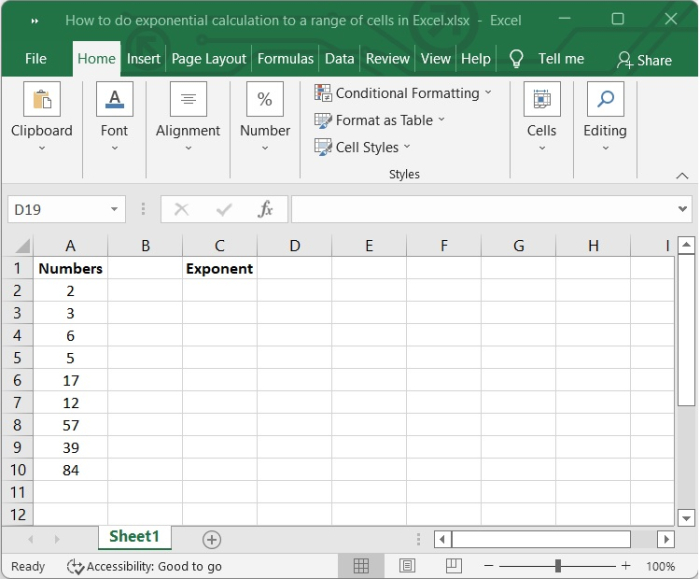Image resolution: width=700 pixels, height=579 pixels.
Task: Click the Share button
Action: point(644,60)
